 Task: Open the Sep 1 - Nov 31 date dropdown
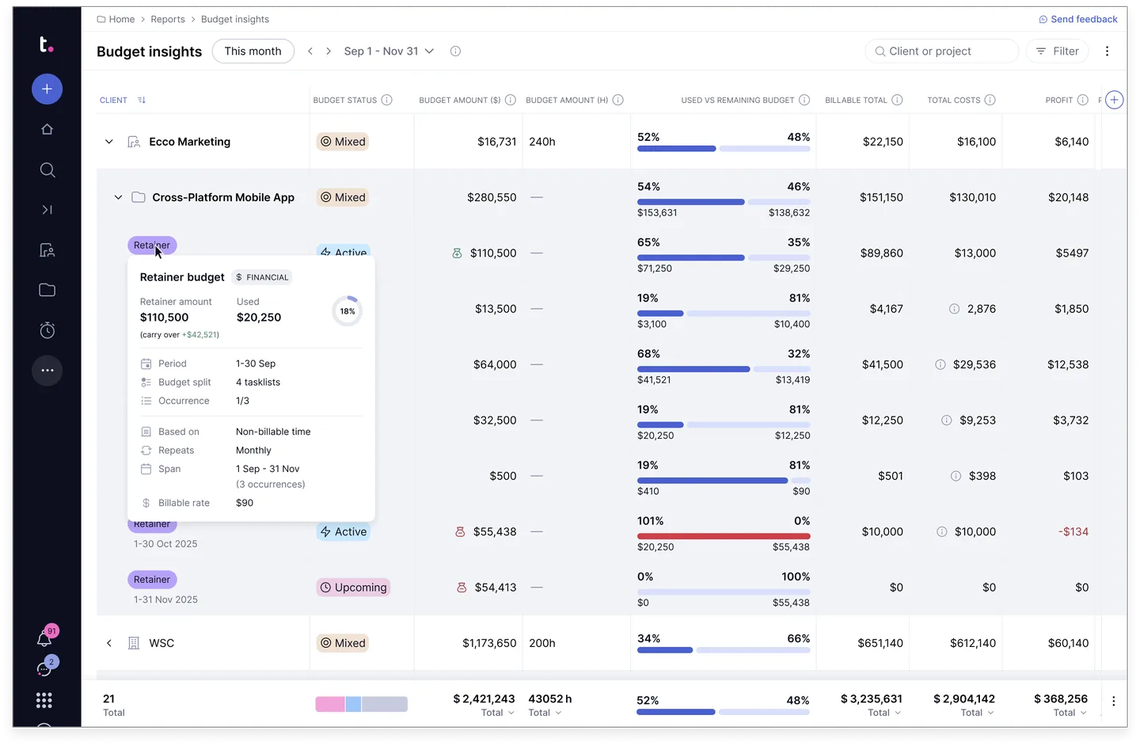(x=389, y=51)
